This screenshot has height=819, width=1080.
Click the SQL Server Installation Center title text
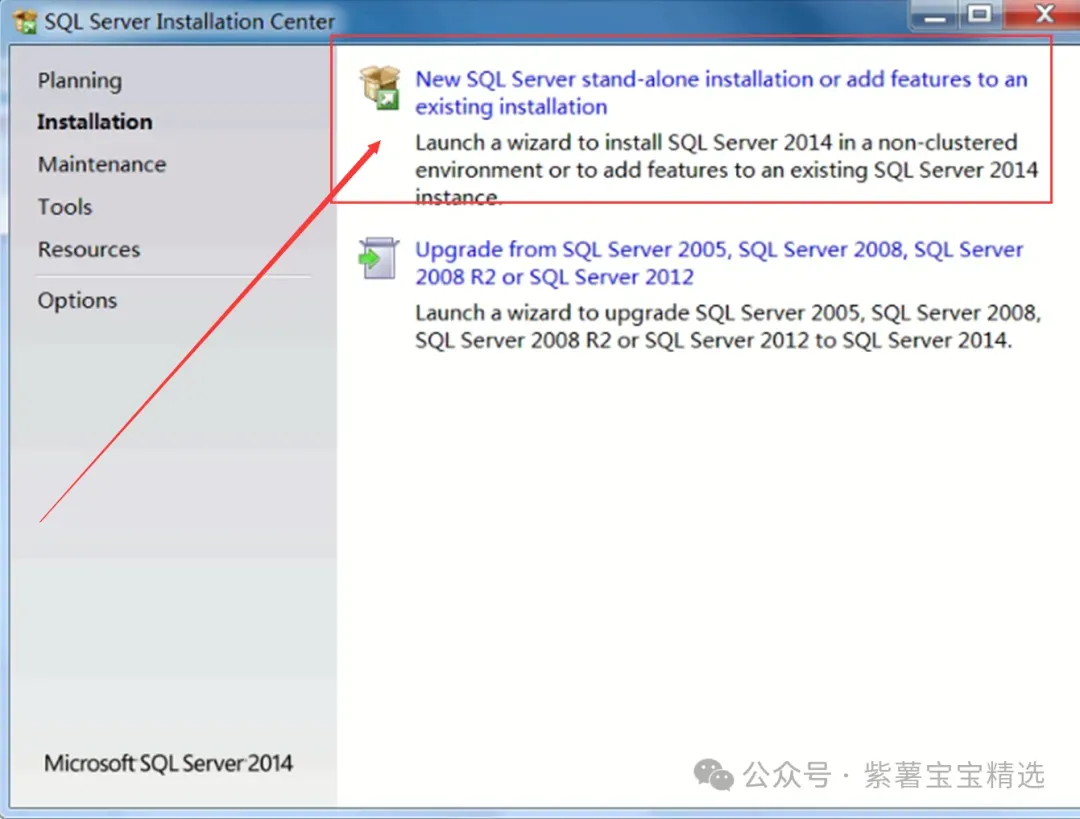coord(189,22)
